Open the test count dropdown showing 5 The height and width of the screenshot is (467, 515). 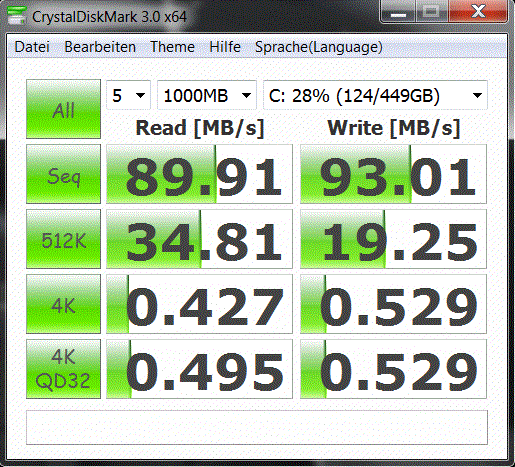(128, 95)
